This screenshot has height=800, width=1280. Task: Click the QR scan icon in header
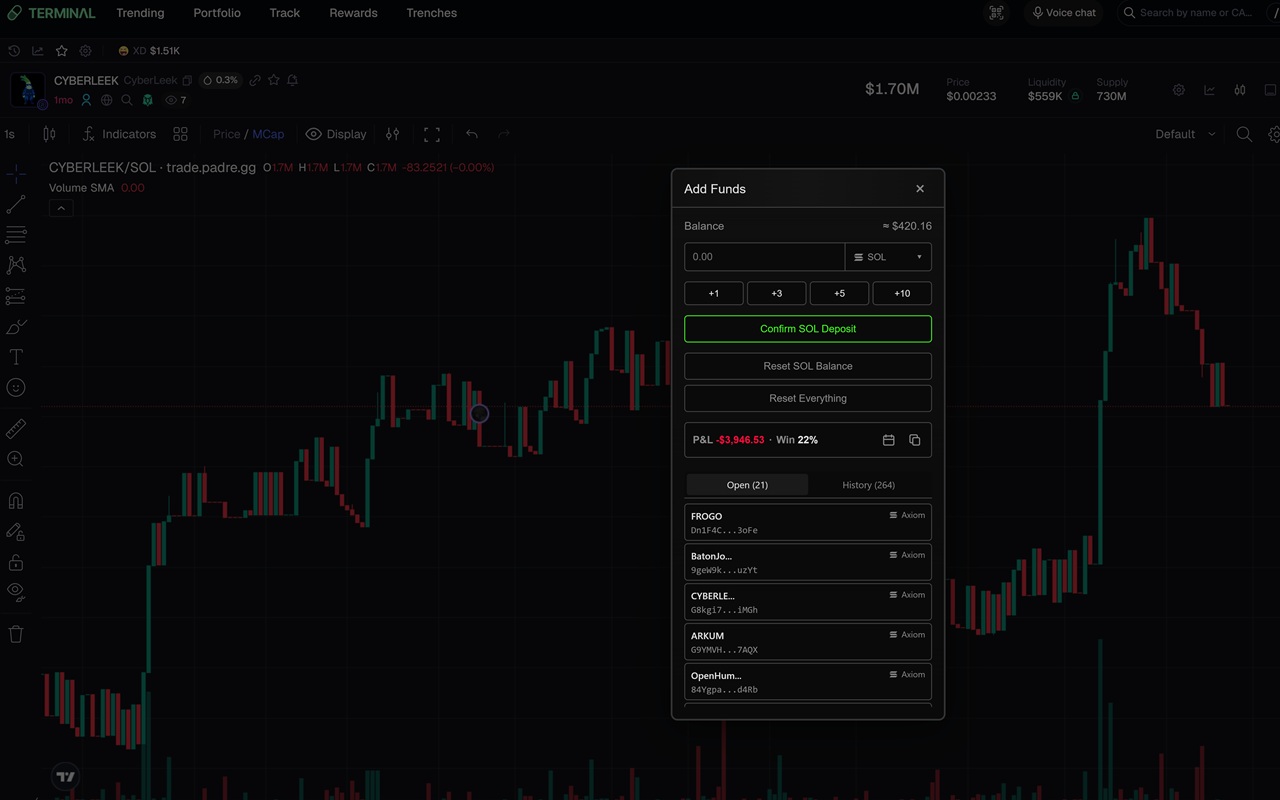click(996, 13)
